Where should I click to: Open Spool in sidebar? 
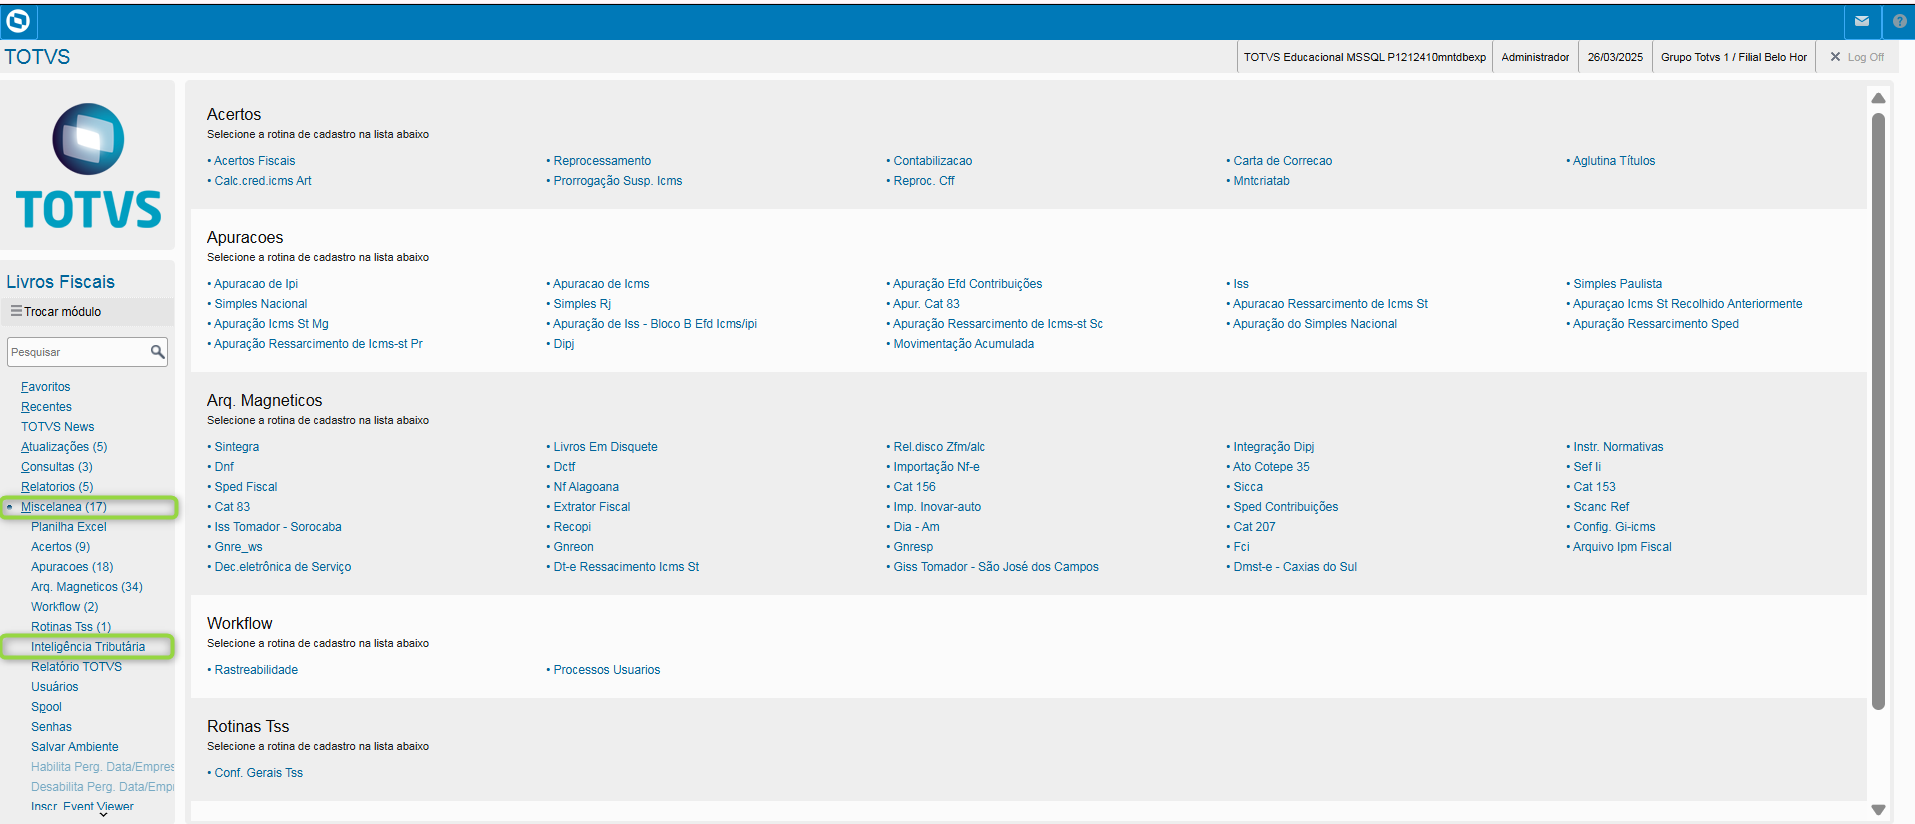pos(46,707)
